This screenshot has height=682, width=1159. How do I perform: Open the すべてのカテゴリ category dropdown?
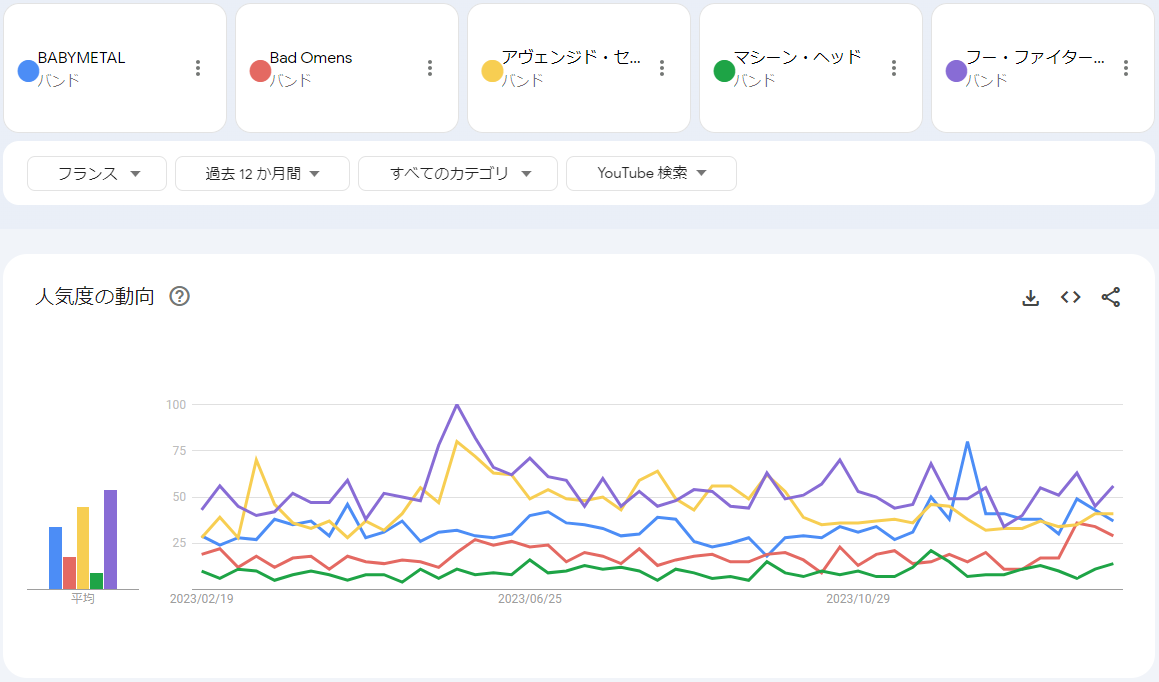pos(458,174)
